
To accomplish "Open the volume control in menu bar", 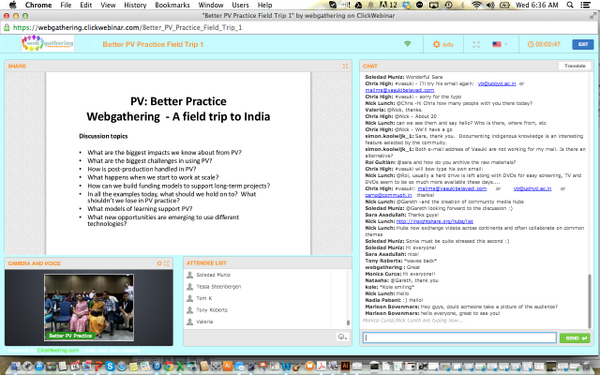I will coord(490,5).
